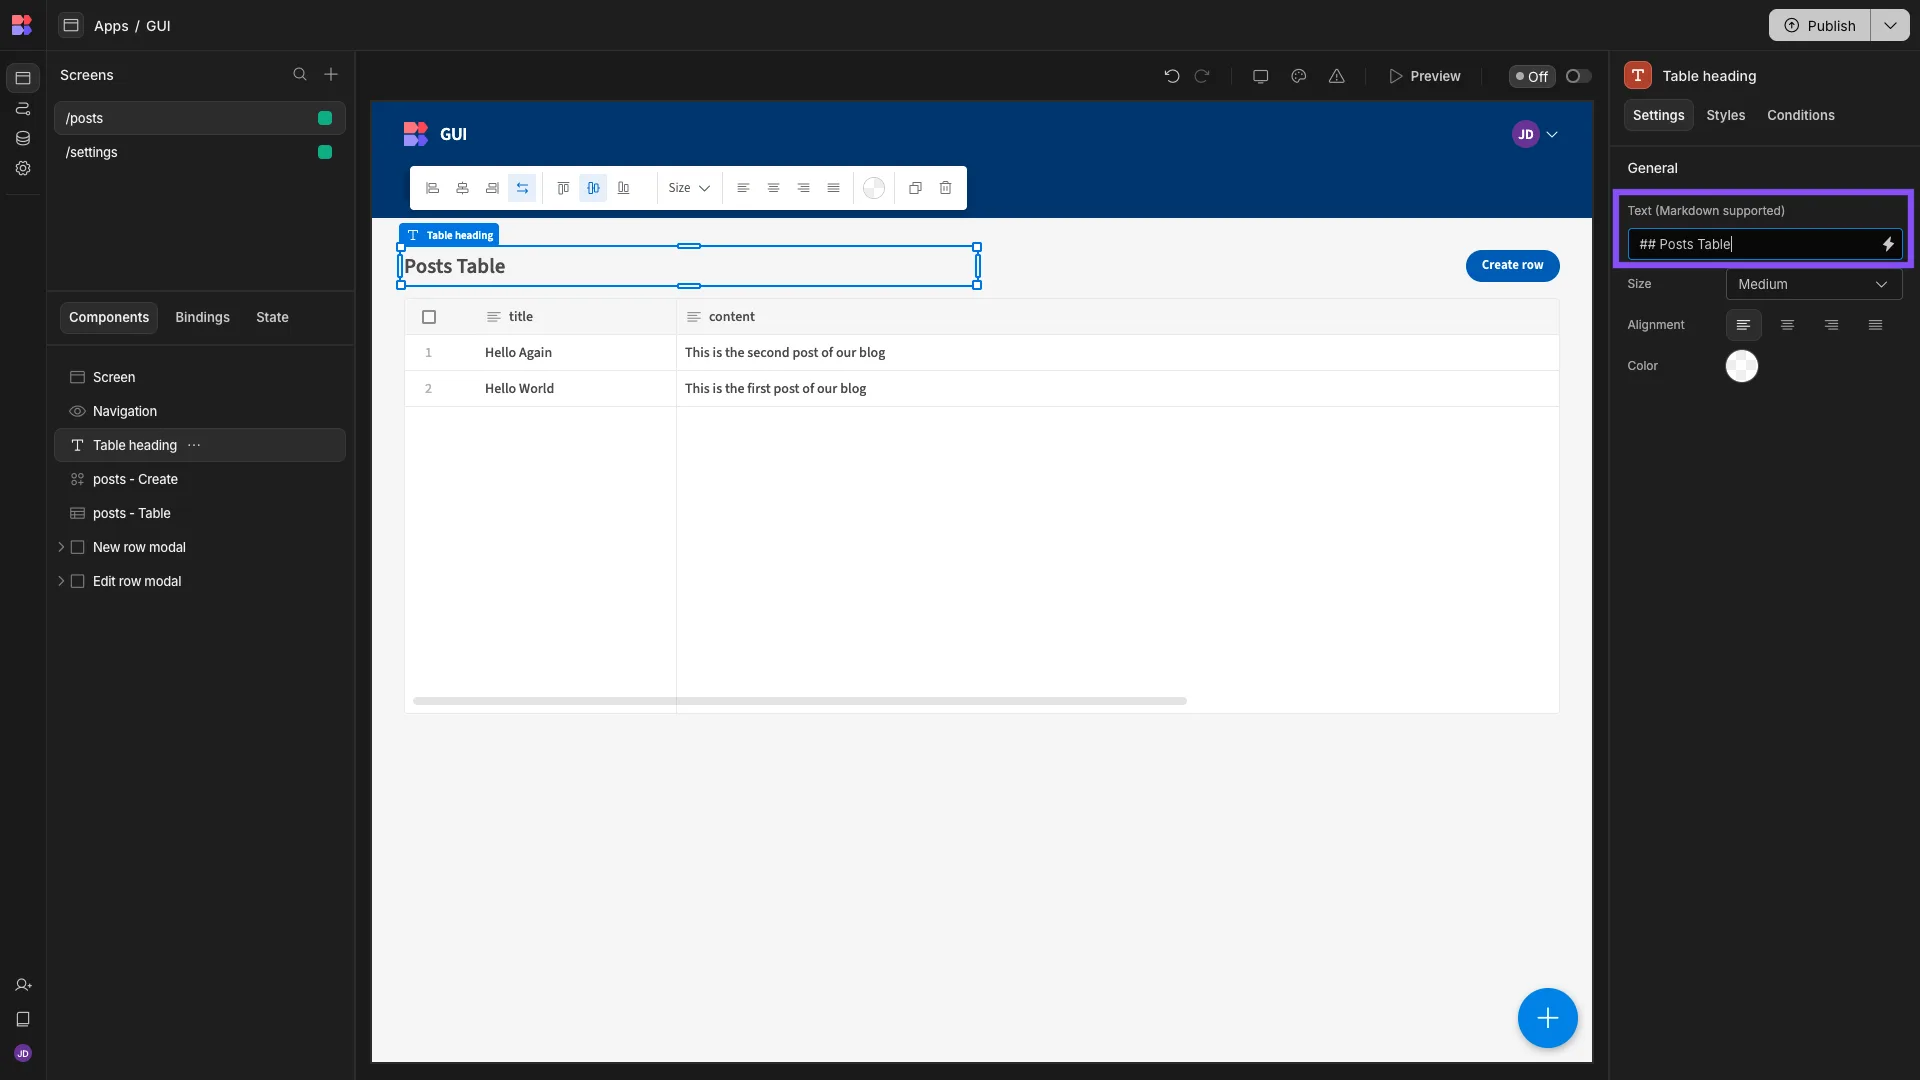
Task: Align component to left in floating toolbar
Action: pos(432,188)
